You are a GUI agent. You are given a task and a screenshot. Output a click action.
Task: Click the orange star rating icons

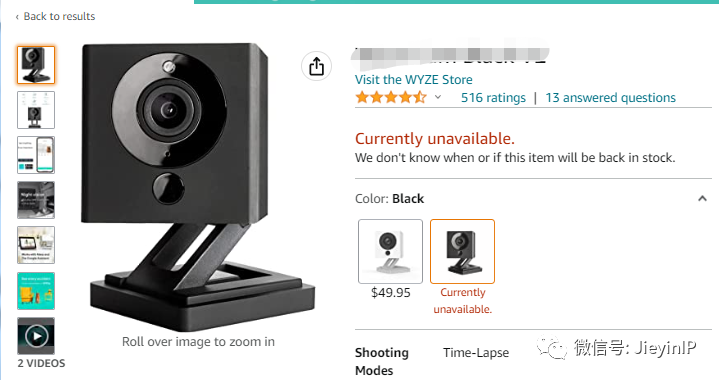tap(391, 97)
